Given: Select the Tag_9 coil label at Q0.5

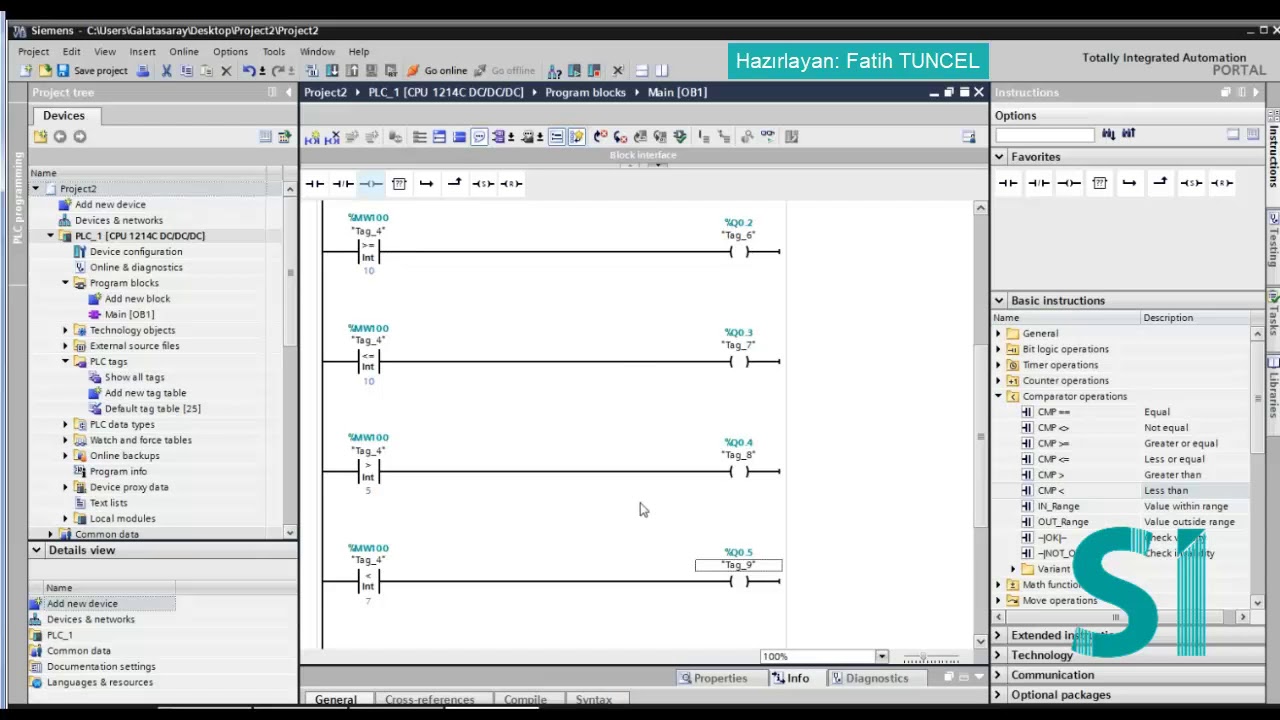Looking at the screenshot, I should coord(739,565).
